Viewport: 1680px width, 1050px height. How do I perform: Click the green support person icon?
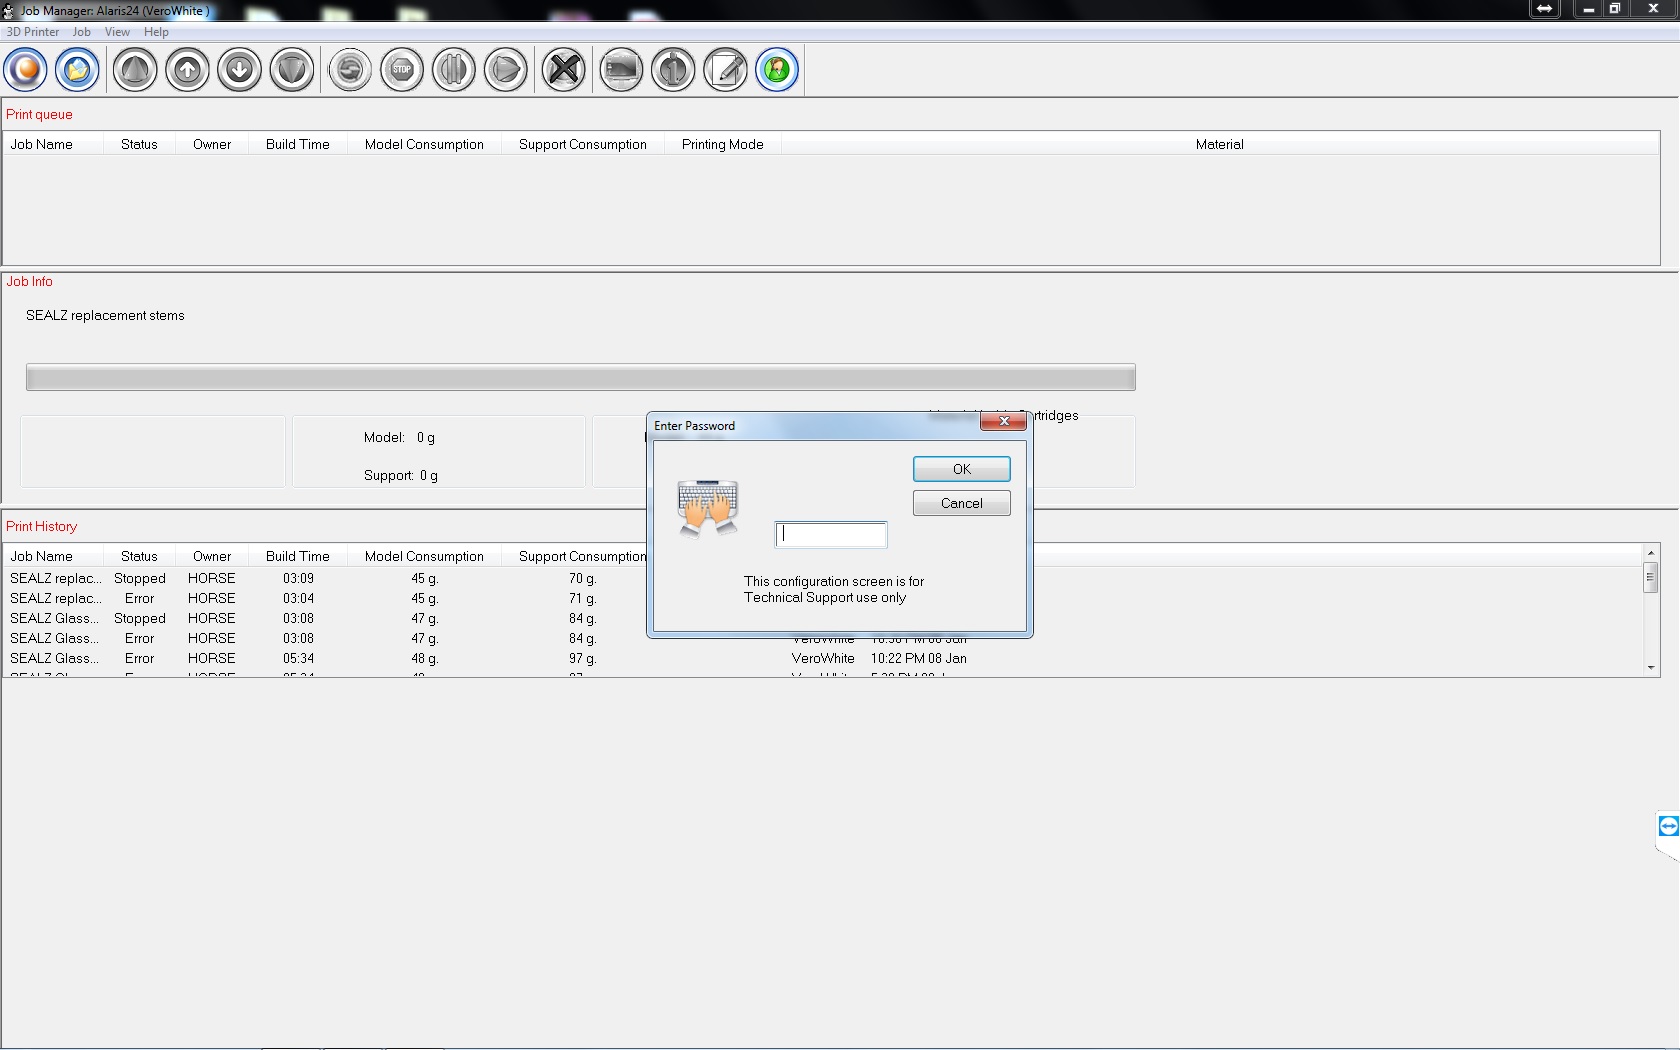pyautogui.click(x=777, y=70)
